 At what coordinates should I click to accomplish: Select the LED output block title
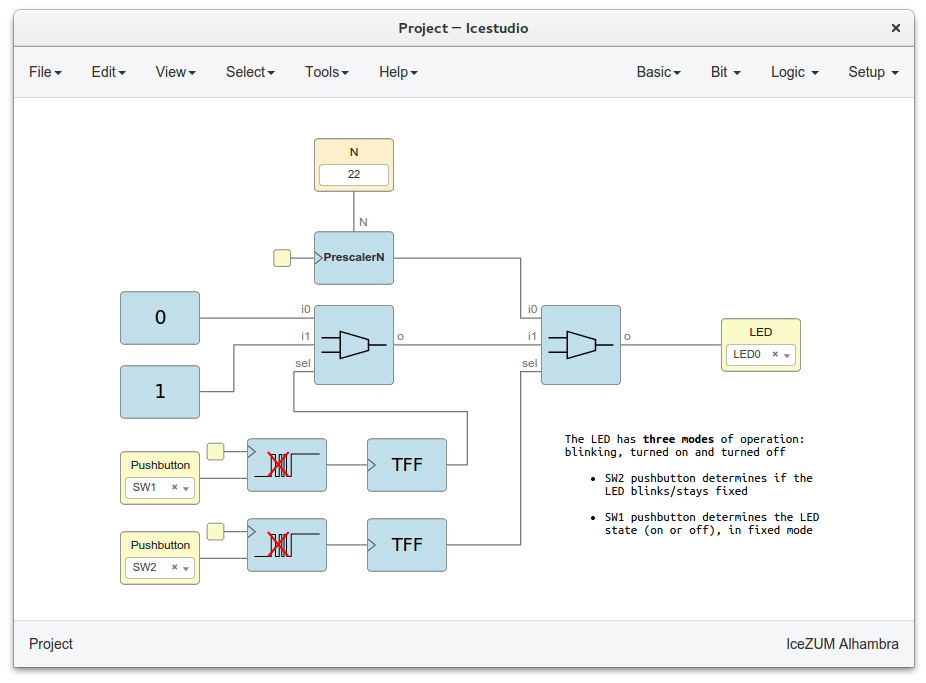tap(761, 332)
